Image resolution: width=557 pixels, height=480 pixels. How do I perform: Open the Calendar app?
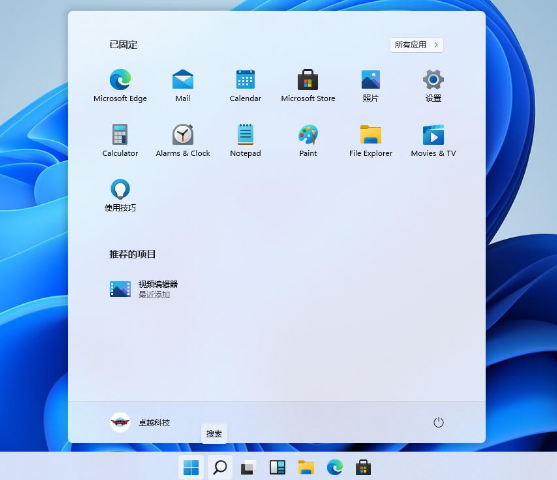[245, 86]
